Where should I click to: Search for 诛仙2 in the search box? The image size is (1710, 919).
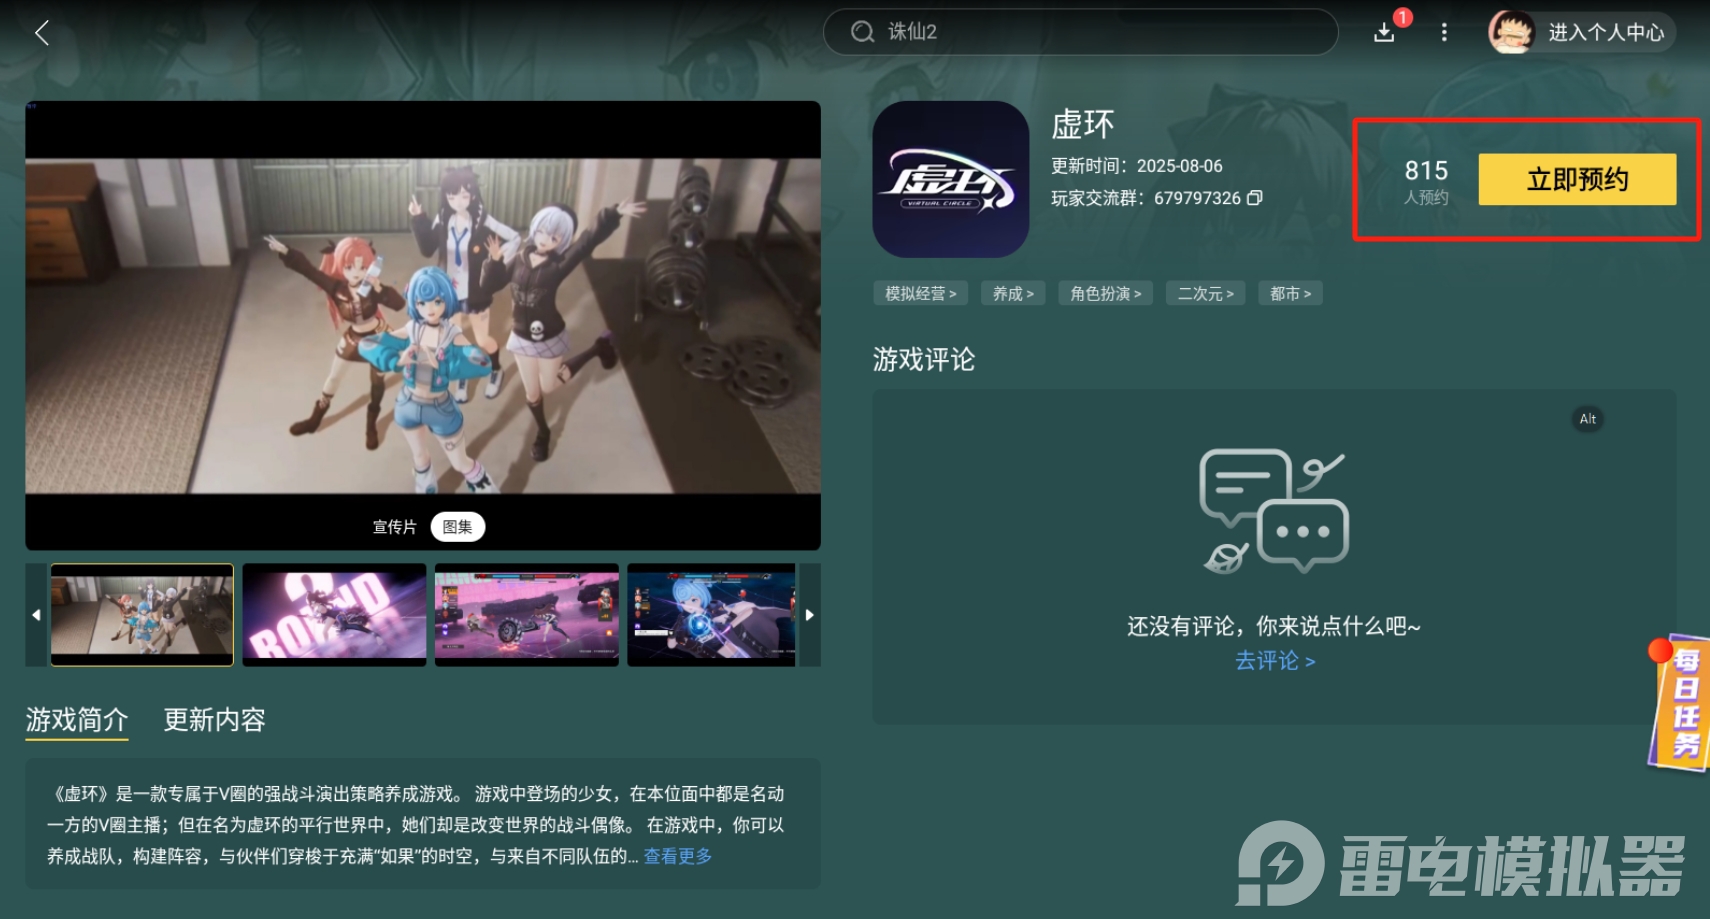pyautogui.click(x=1080, y=32)
